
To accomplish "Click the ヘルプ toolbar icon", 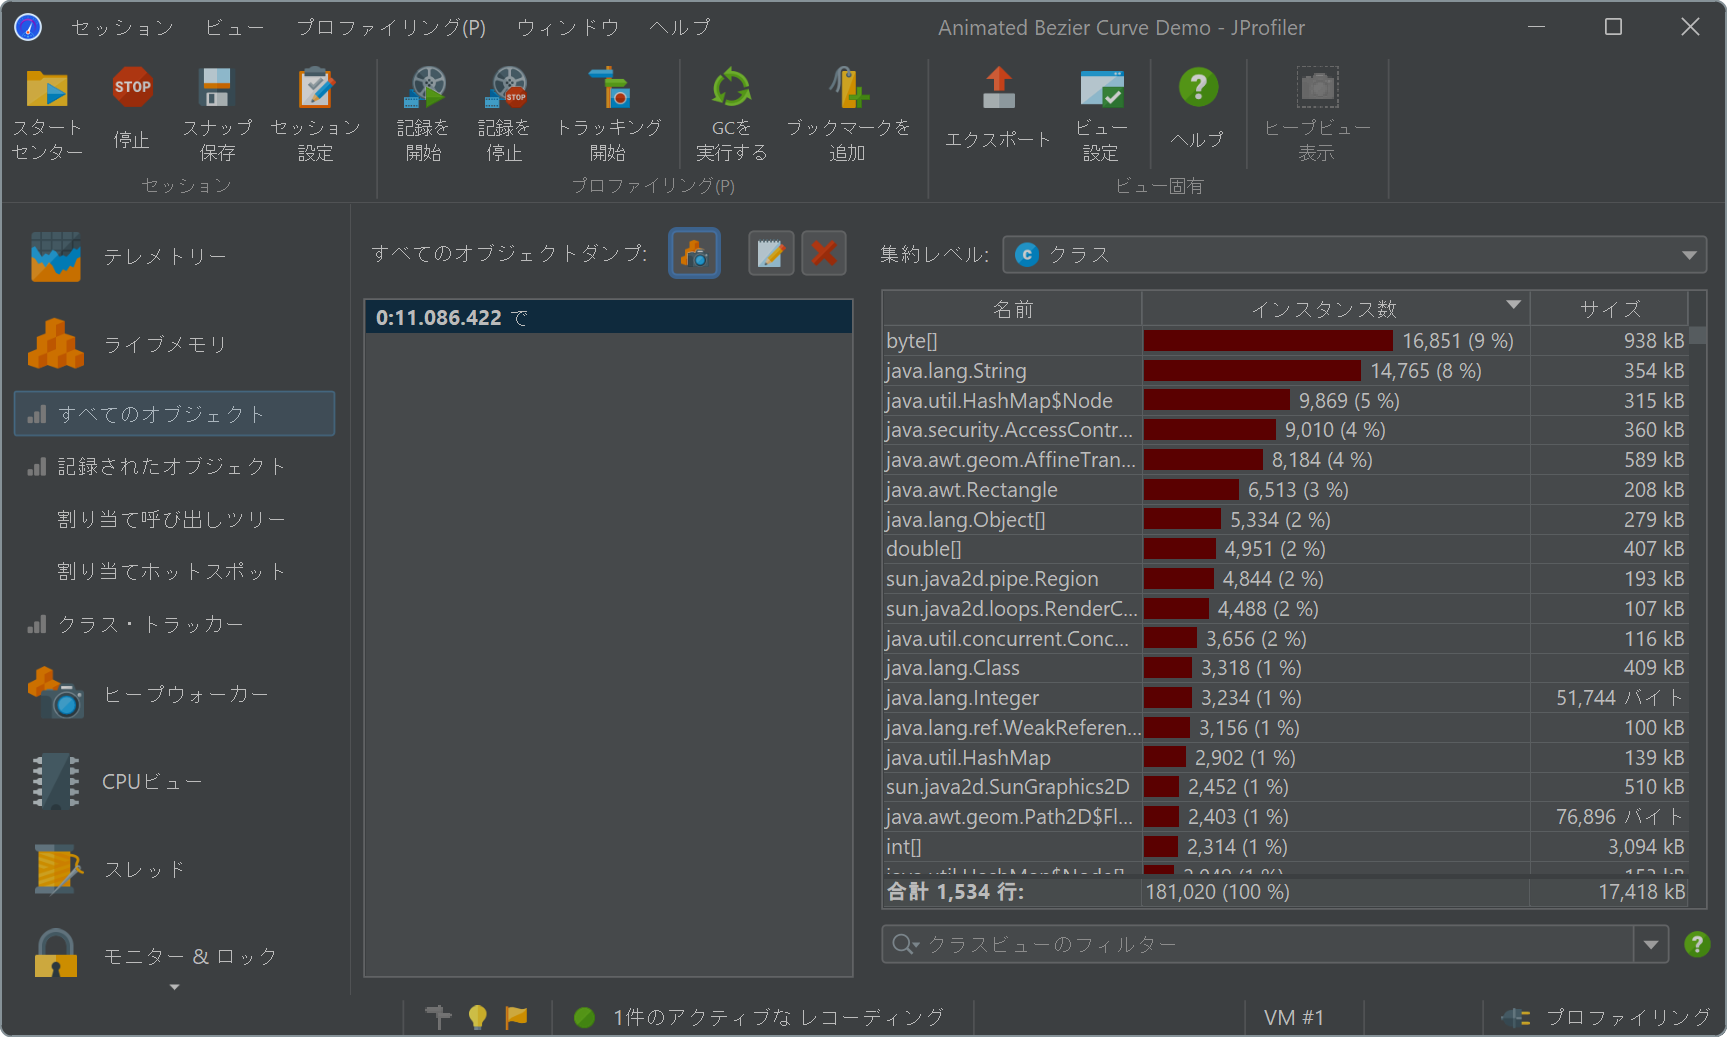I will [1198, 108].
